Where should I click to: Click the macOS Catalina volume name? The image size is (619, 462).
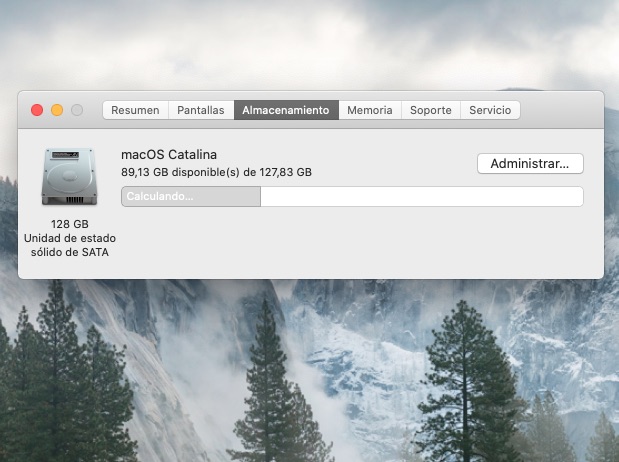click(169, 154)
